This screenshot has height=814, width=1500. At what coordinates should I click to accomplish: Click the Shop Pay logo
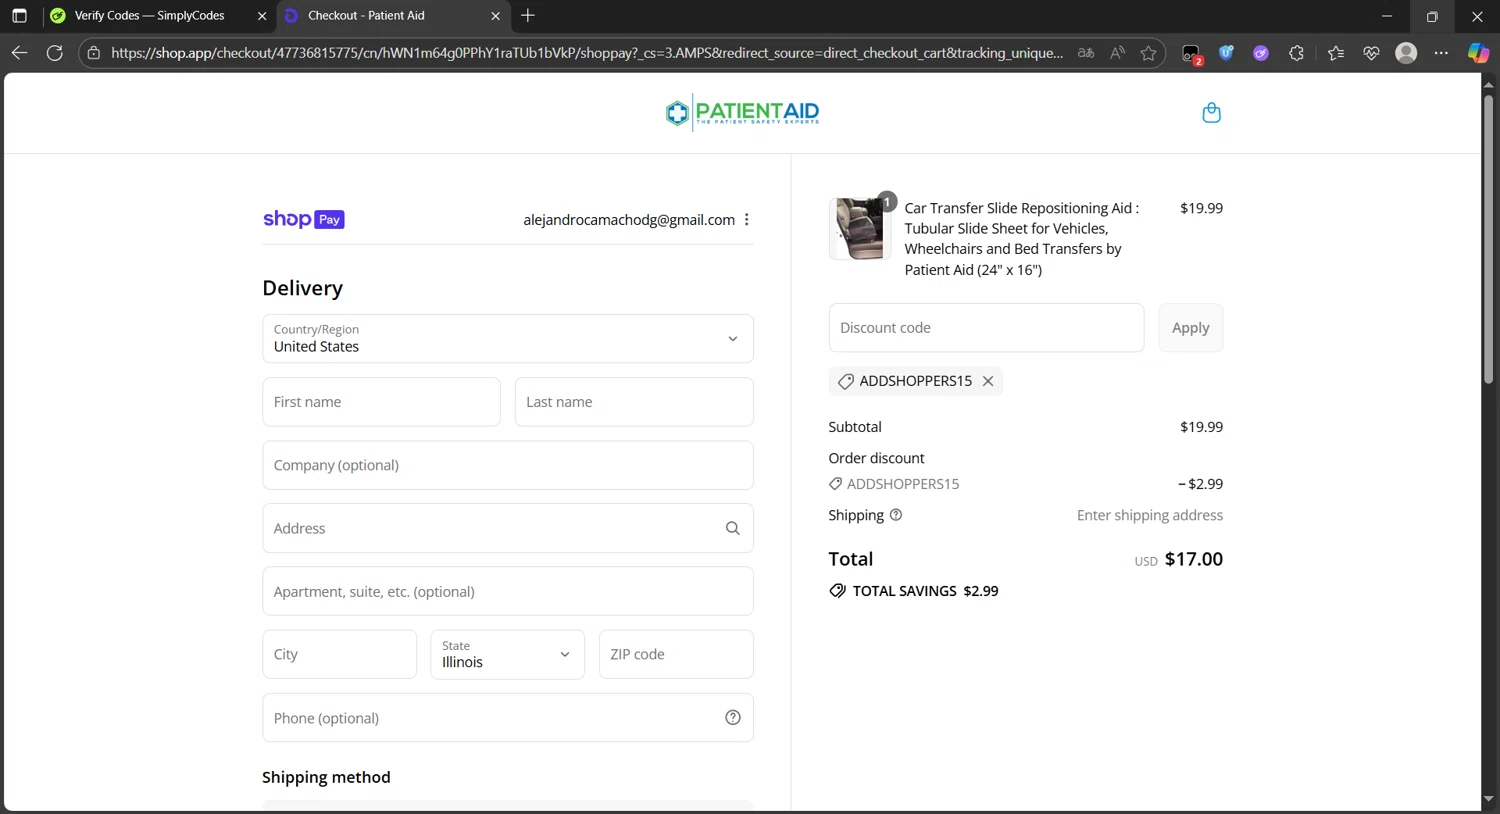[x=303, y=219]
